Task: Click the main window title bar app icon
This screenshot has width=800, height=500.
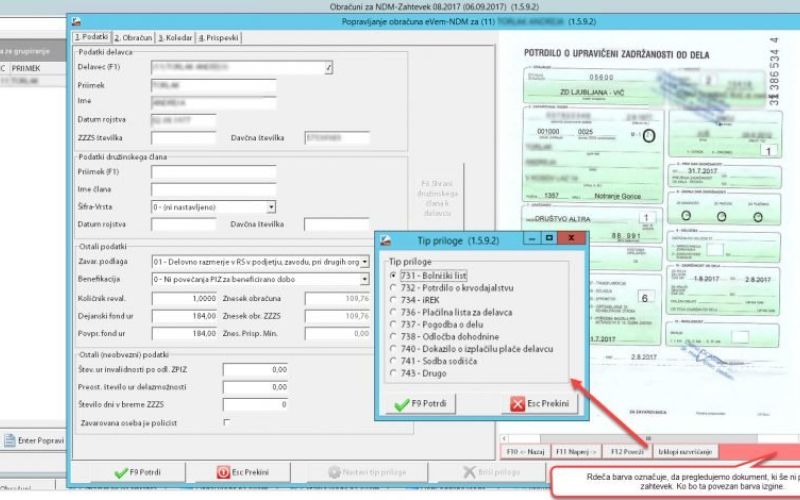Action: [77, 21]
